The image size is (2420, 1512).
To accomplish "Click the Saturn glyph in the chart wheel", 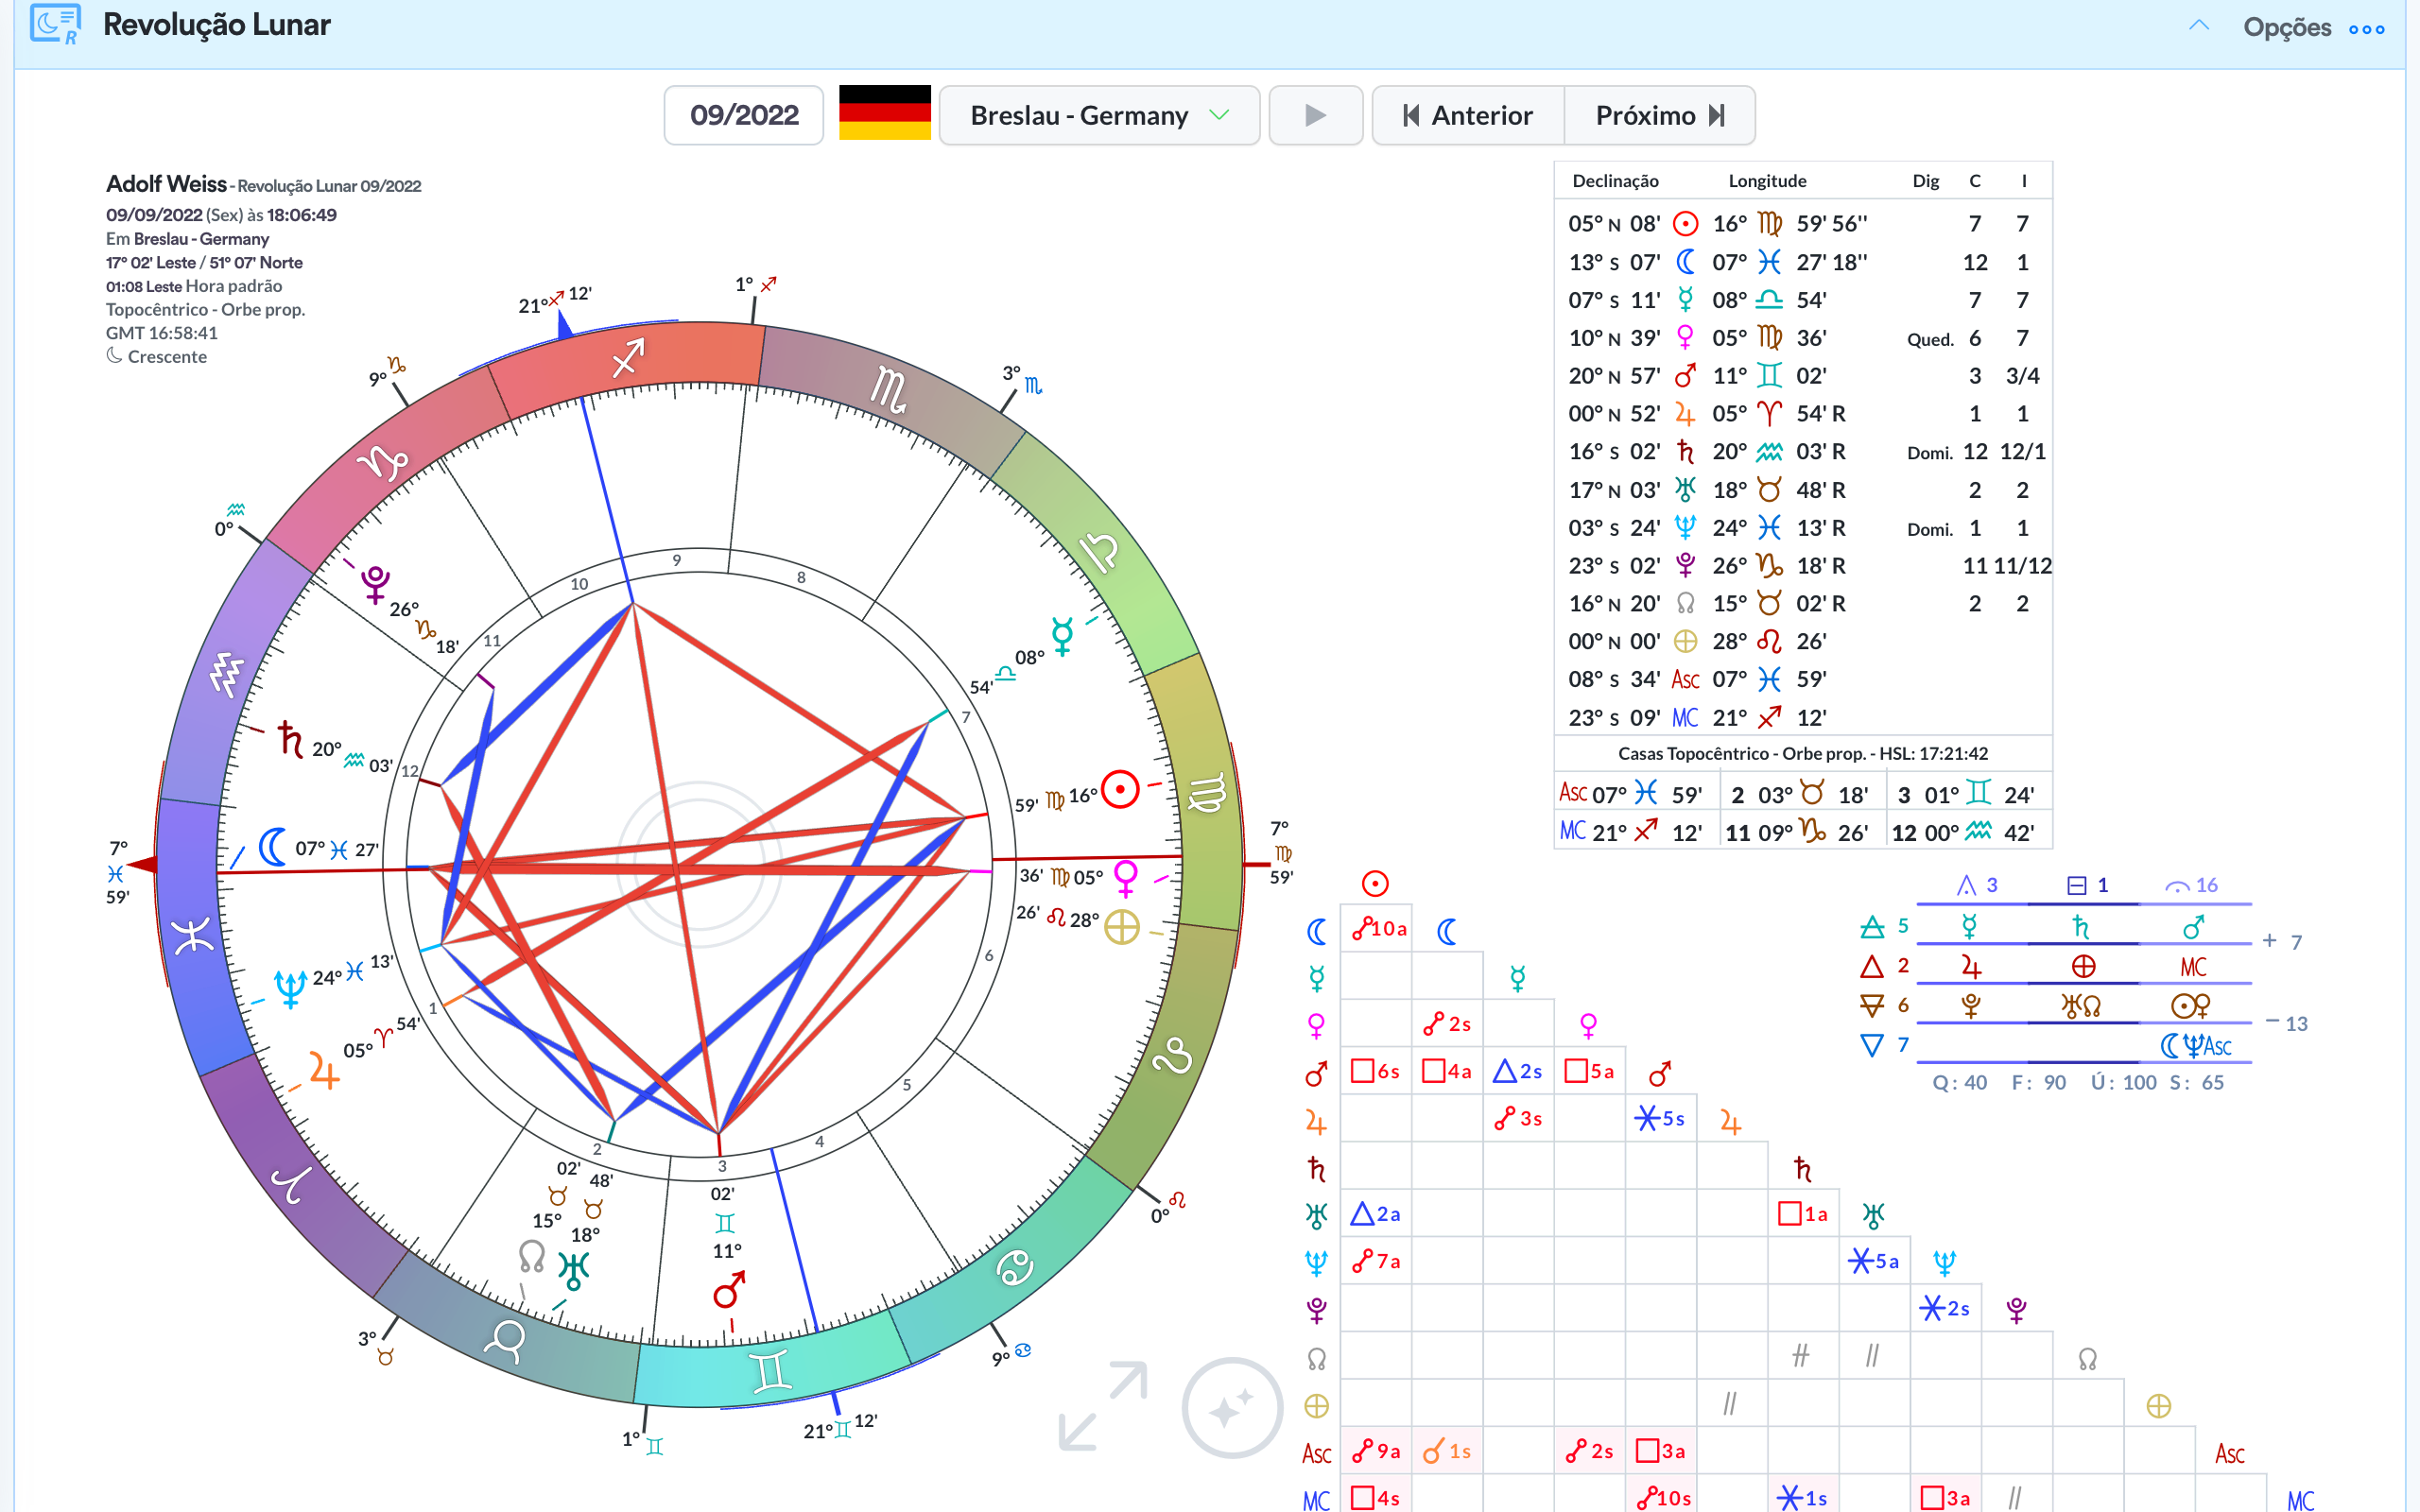I will coord(290,740).
